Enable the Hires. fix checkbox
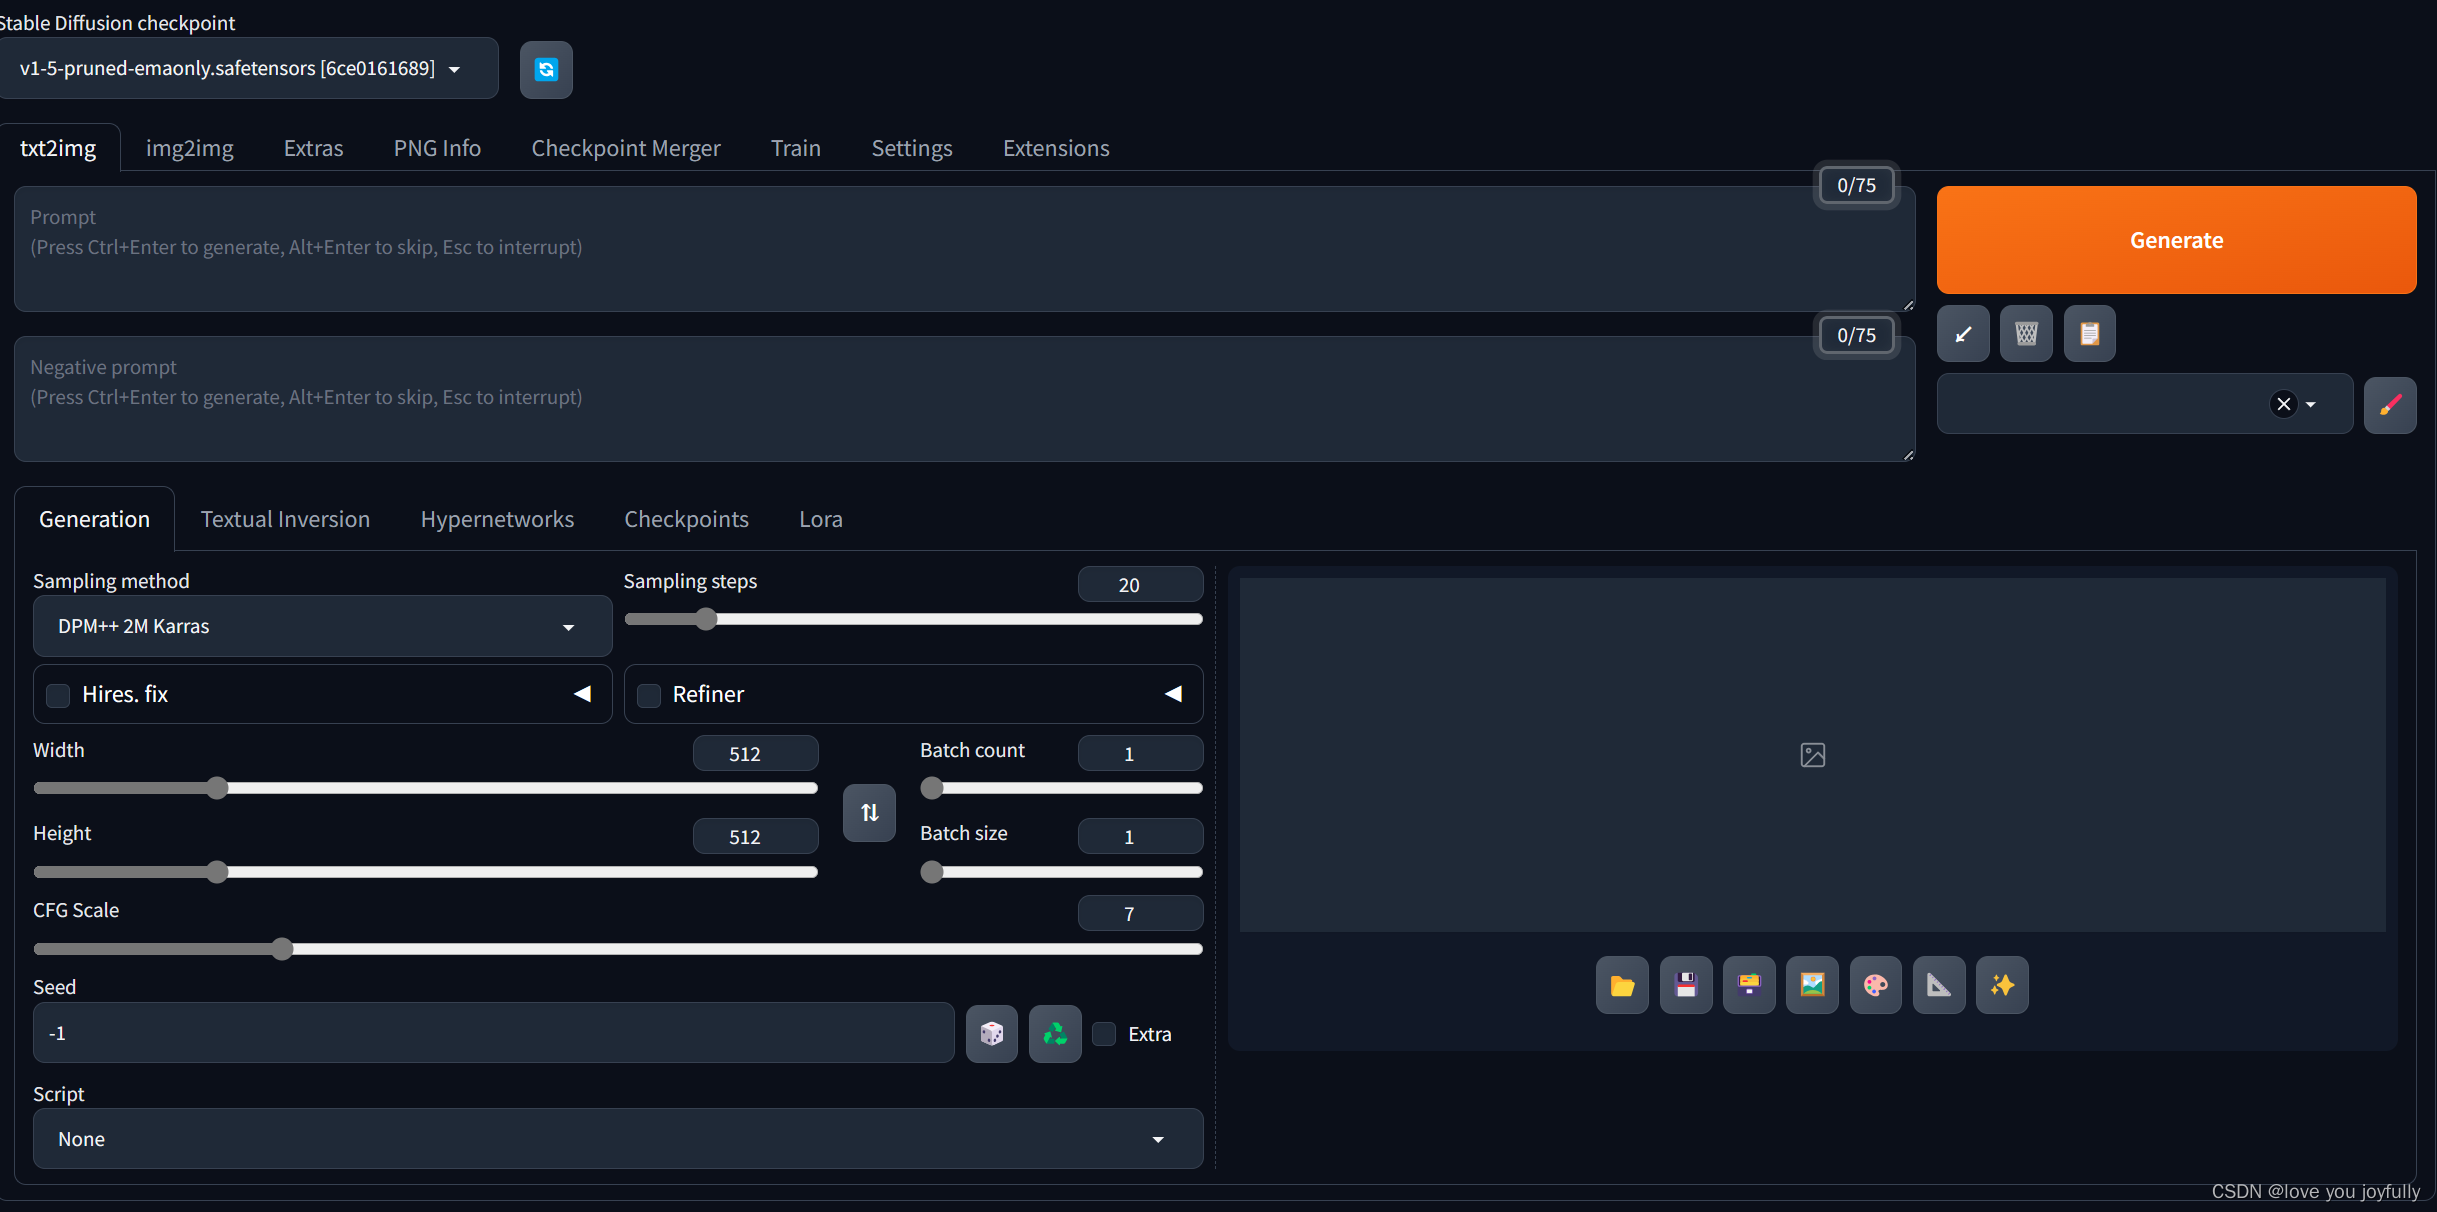2437x1212 pixels. [58, 695]
